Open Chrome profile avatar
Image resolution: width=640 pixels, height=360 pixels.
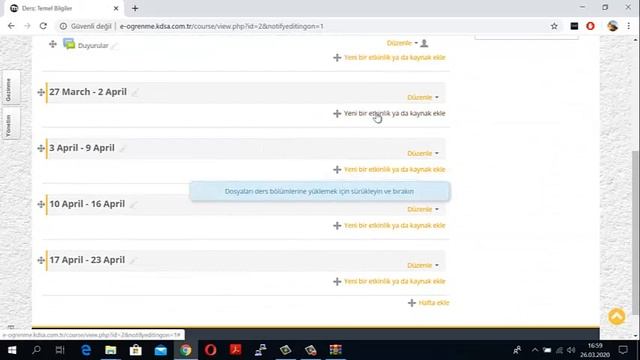pos(612,26)
